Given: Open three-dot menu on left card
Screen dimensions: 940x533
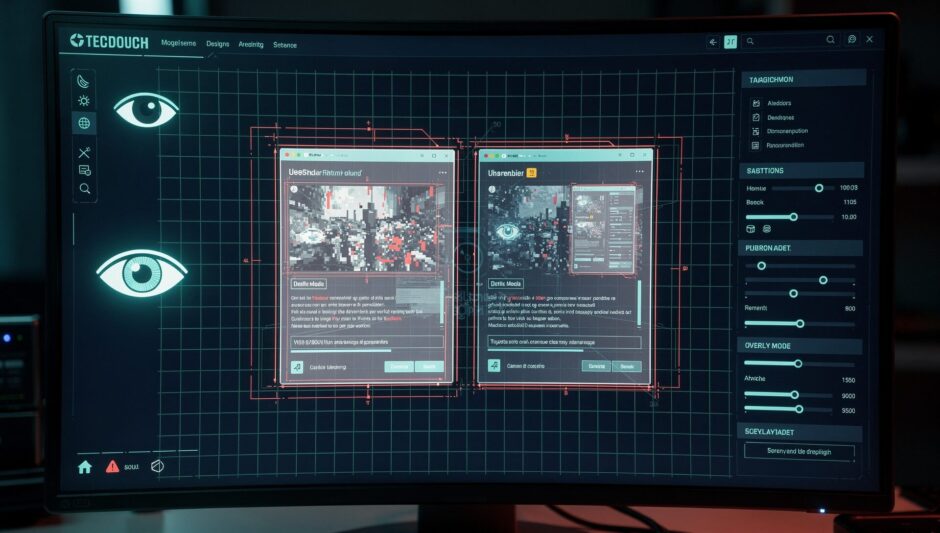Looking at the screenshot, I should tap(442, 173).
